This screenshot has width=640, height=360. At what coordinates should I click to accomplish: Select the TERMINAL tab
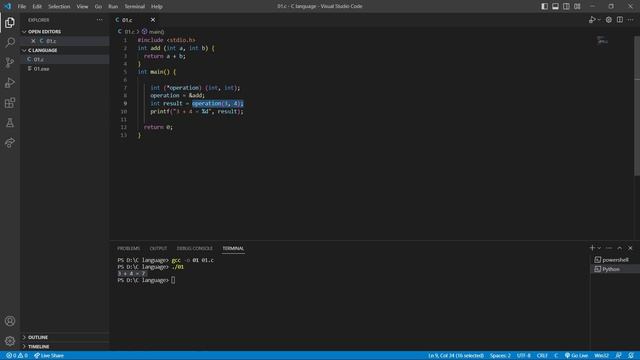coord(233,248)
